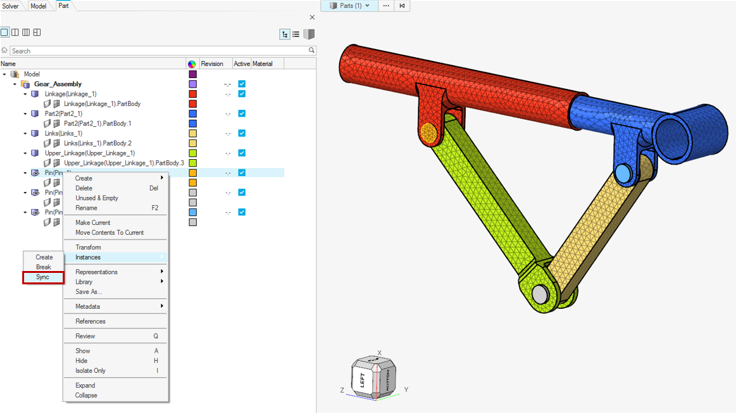The height and width of the screenshot is (413, 736).
Task: Collapse the Upper_Linkage(Upper_Linkage_1) node
Action: pyautogui.click(x=25, y=153)
